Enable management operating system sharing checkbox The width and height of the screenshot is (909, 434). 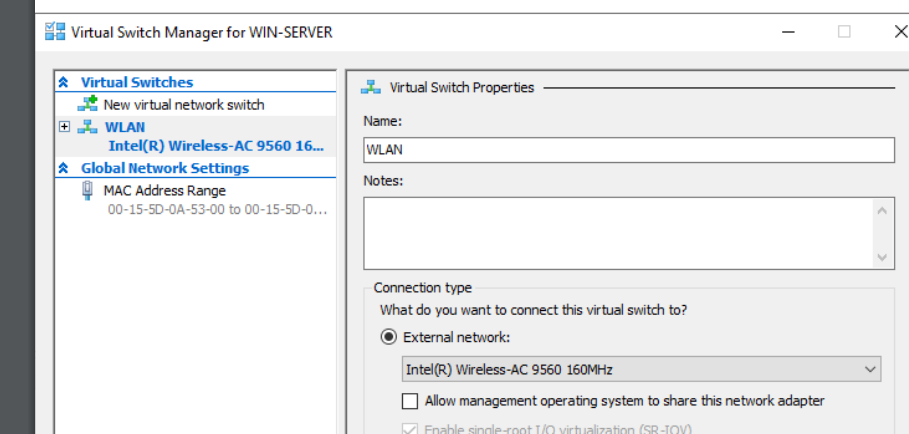(409, 401)
